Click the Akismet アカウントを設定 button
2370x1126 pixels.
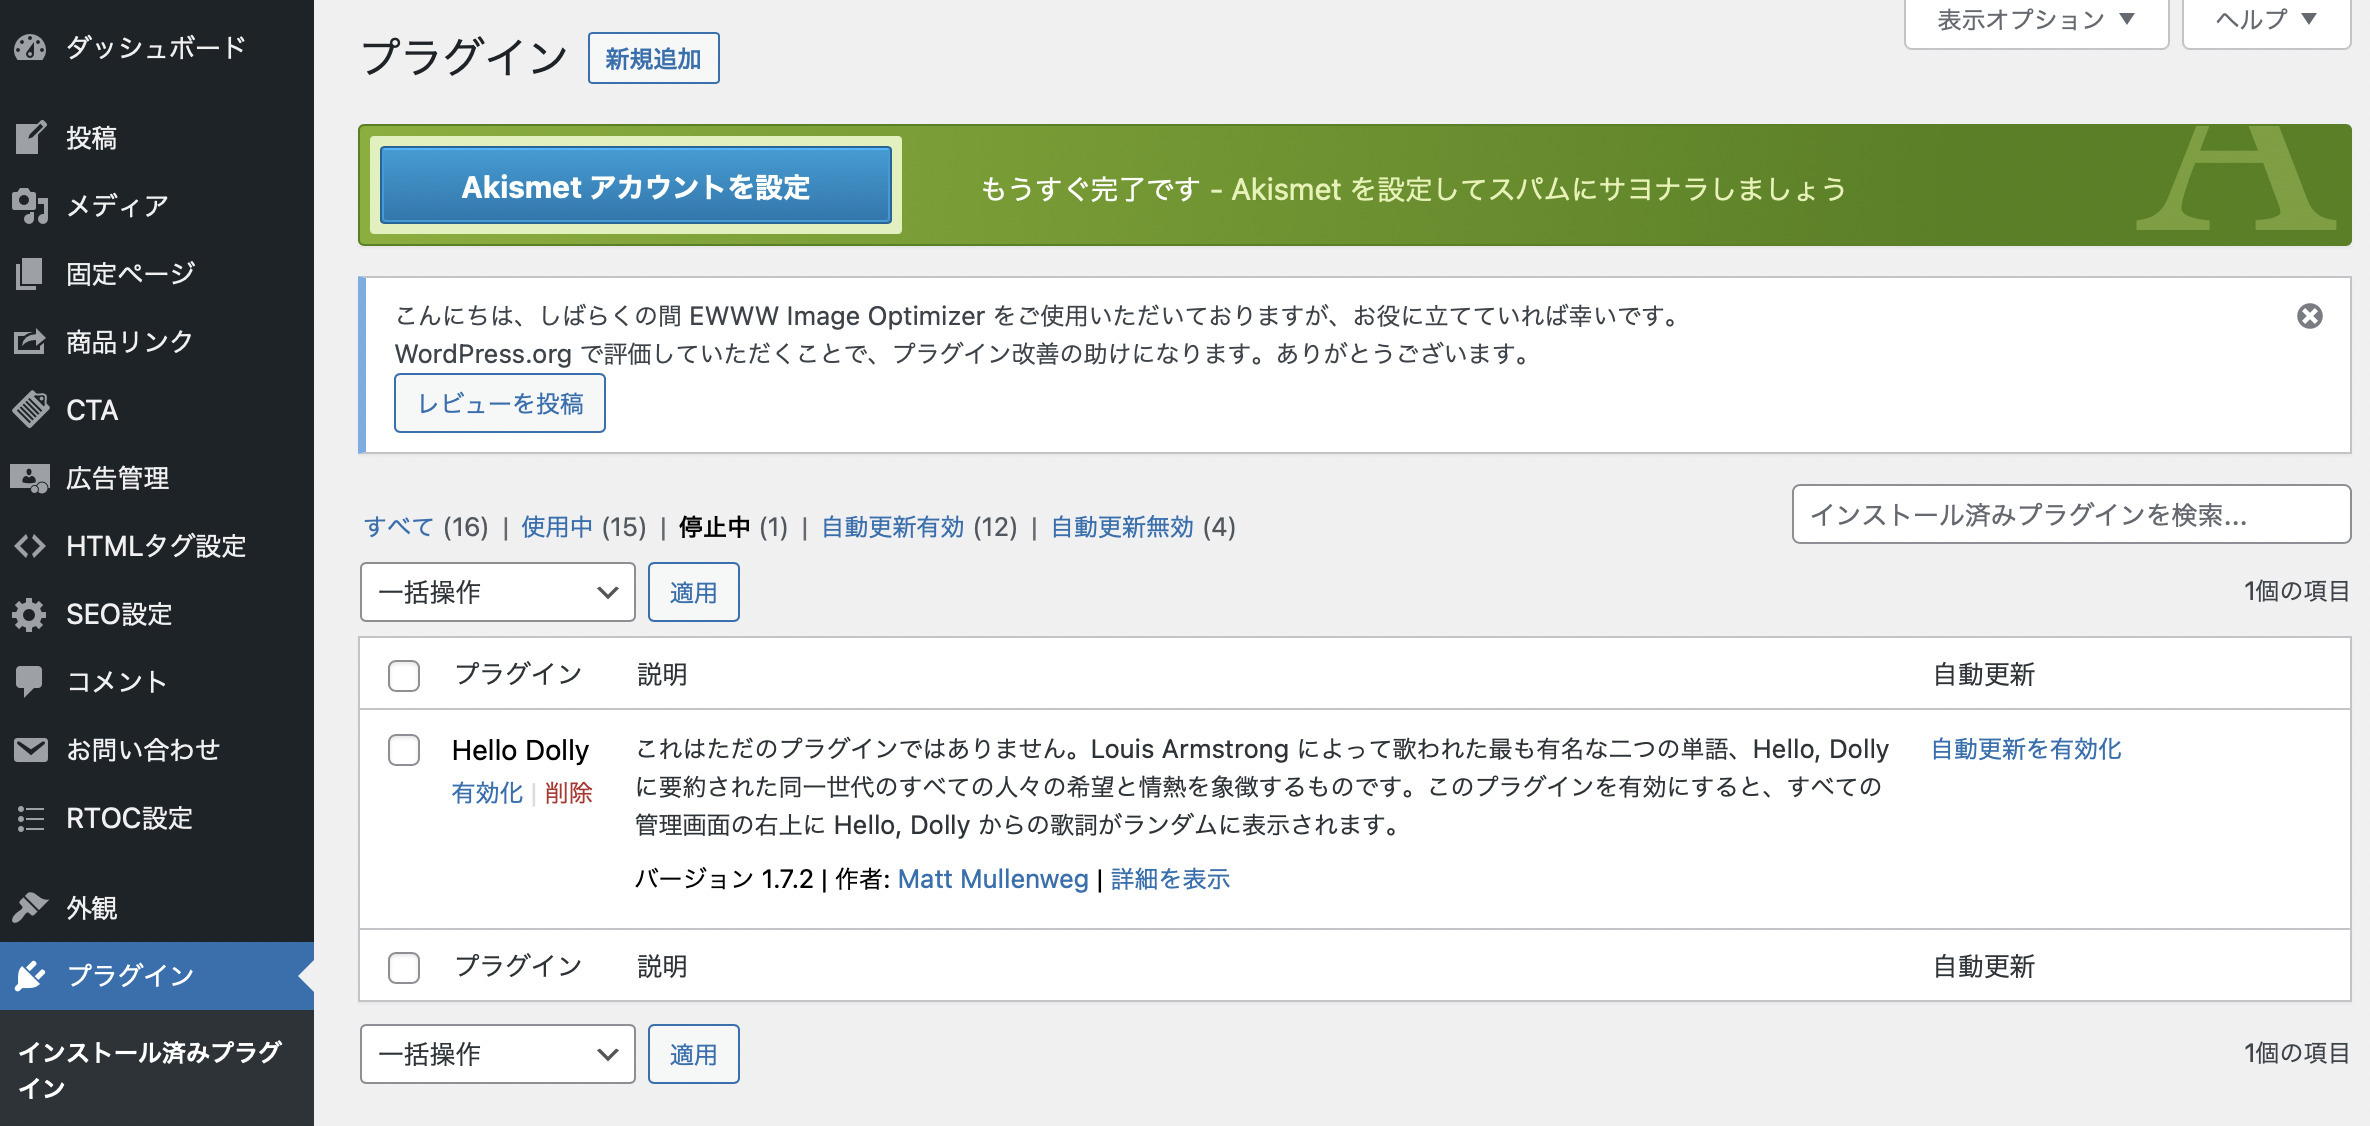click(x=636, y=186)
